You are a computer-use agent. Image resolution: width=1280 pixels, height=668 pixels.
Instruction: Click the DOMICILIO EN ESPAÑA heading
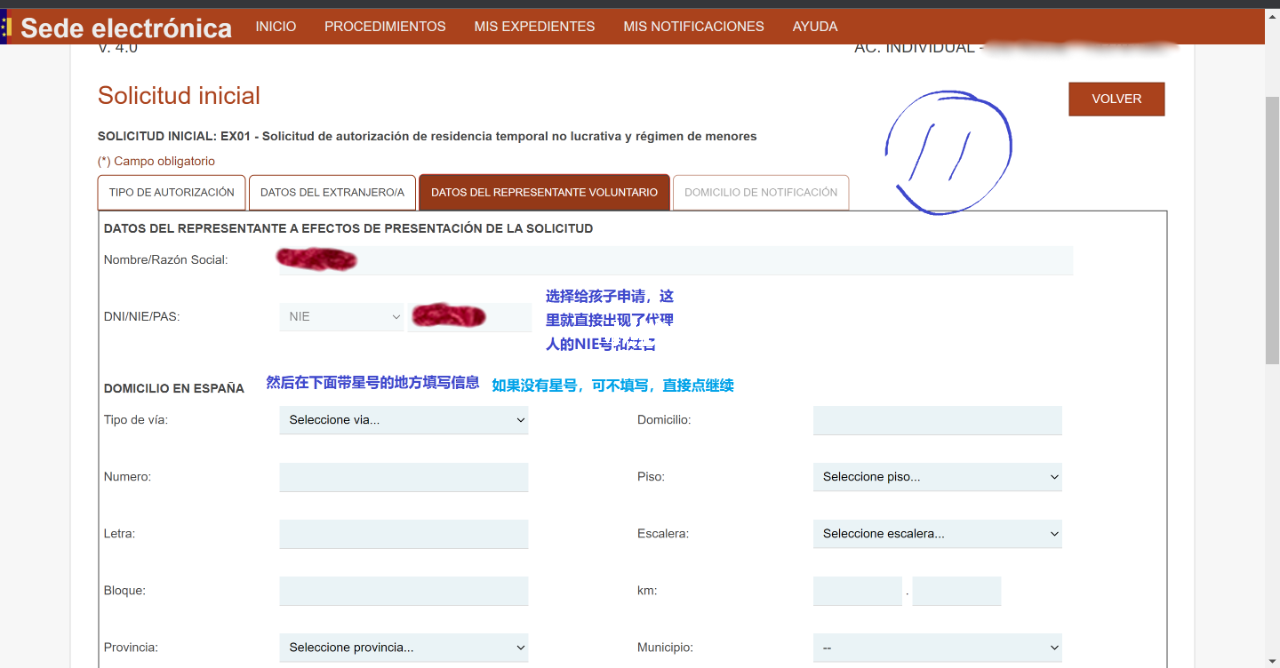(x=174, y=388)
